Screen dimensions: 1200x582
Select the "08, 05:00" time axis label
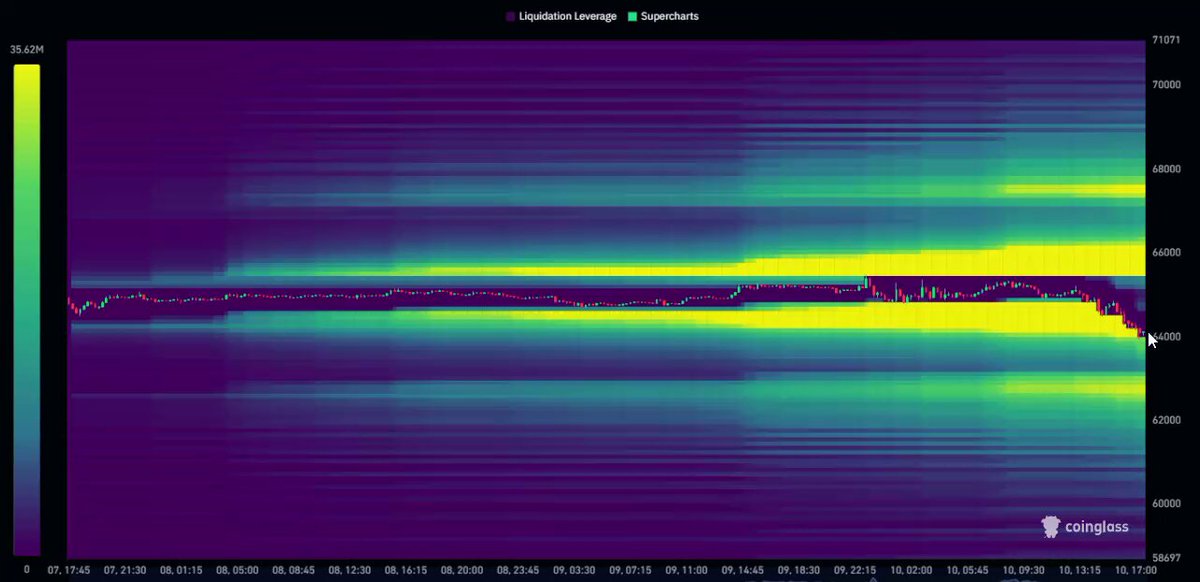click(x=239, y=569)
